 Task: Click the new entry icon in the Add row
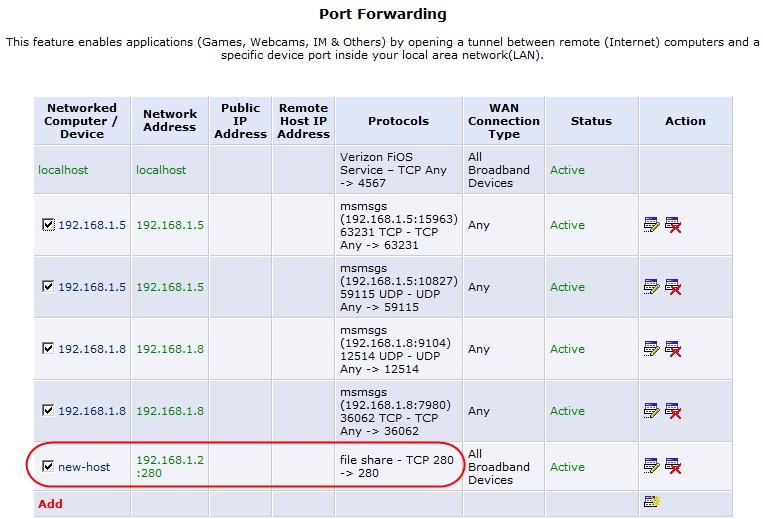pyautogui.click(x=652, y=501)
